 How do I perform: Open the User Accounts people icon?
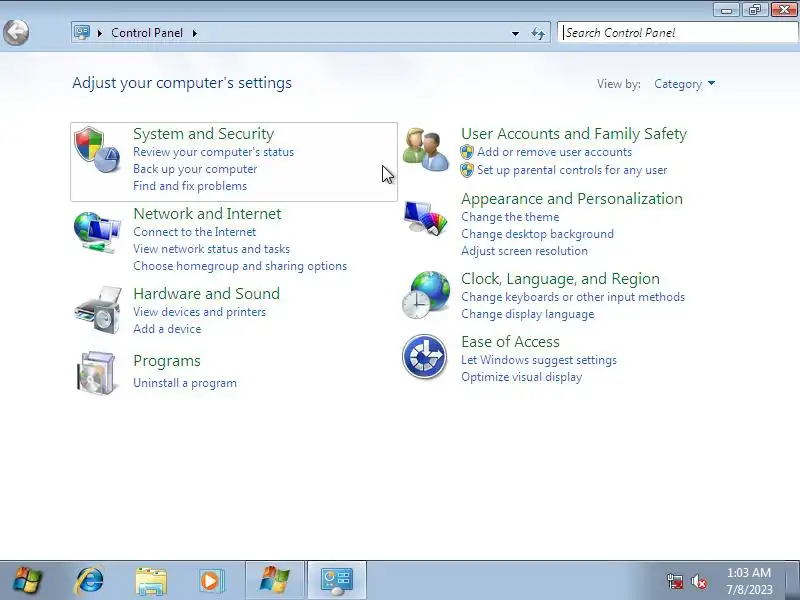click(426, 149)
